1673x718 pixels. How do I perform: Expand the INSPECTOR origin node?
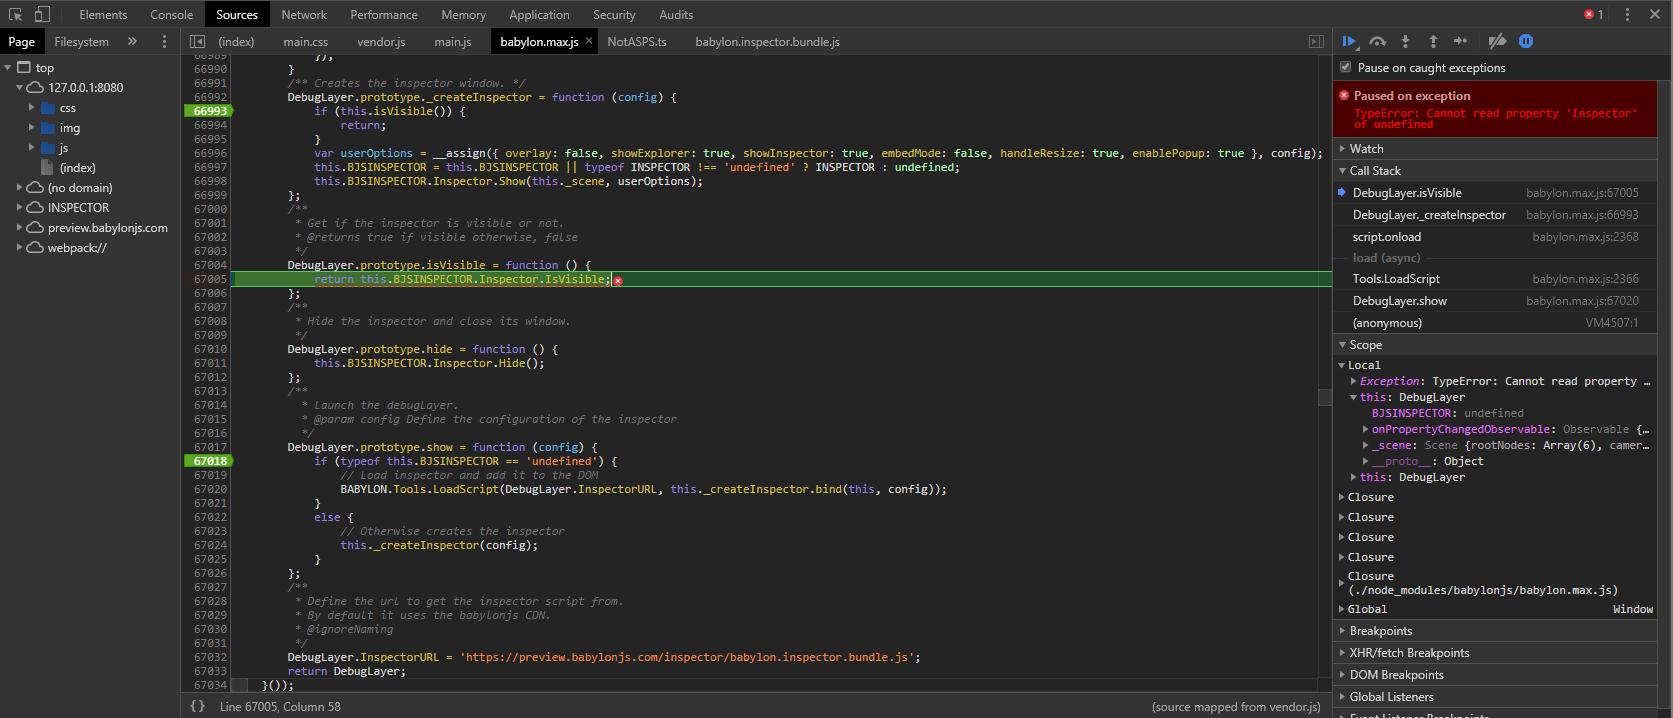point(19,208)
